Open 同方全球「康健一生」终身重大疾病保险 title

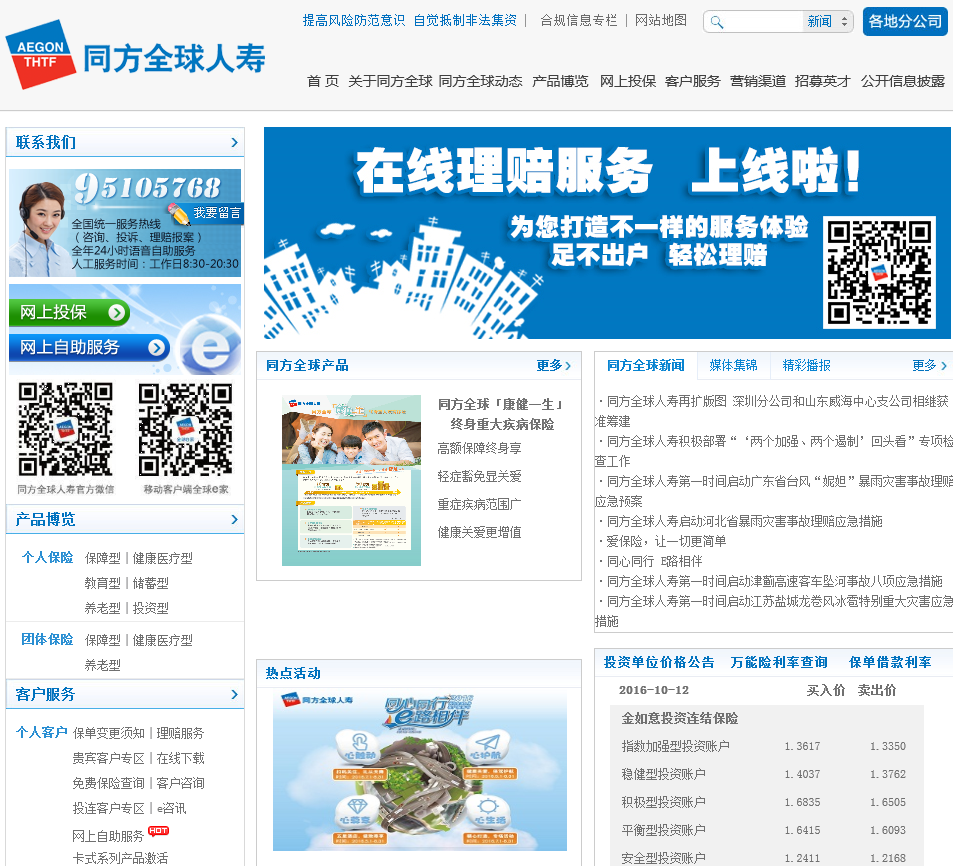502,414
